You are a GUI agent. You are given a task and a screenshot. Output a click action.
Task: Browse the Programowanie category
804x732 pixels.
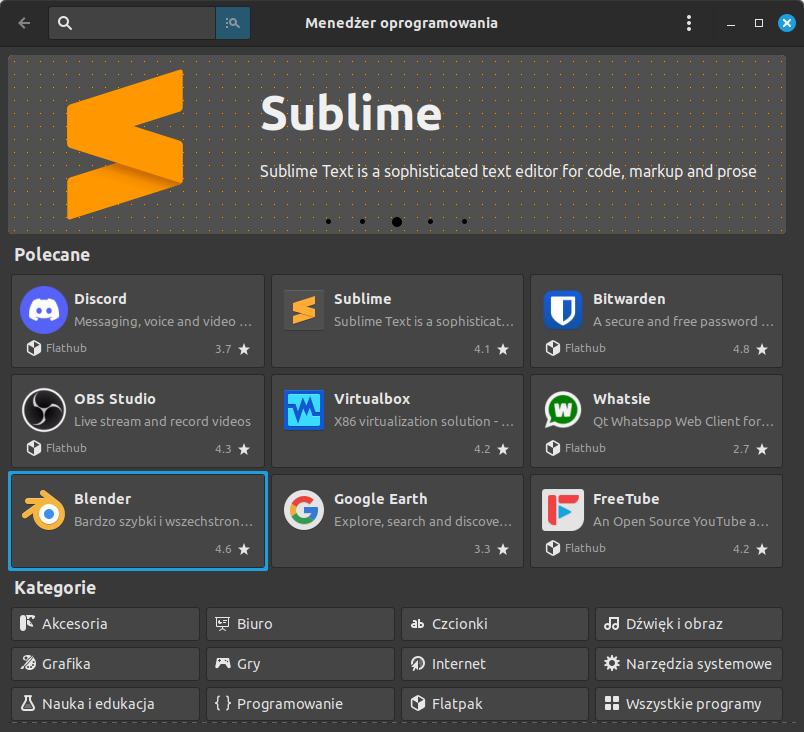[300, 704]
